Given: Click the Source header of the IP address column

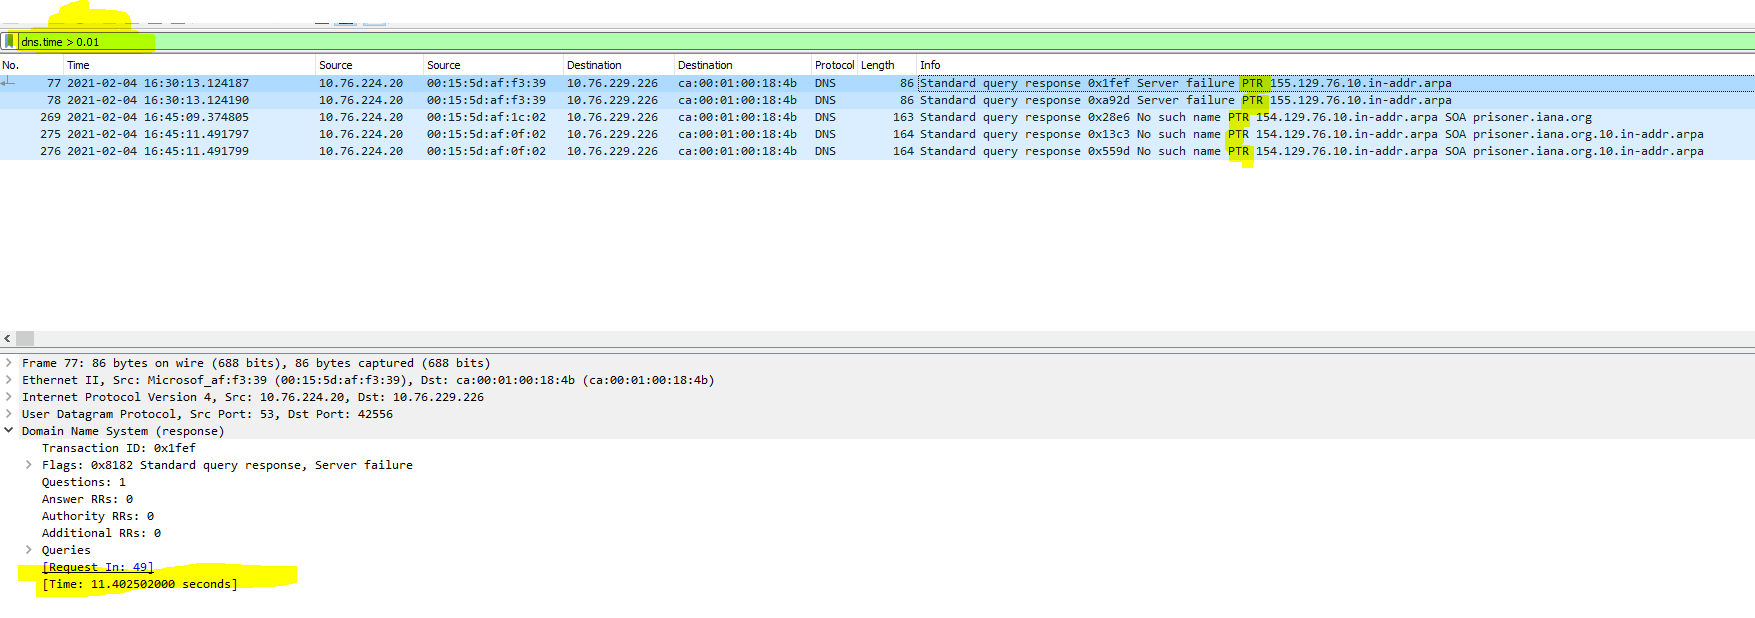Looking at the screenshot, I should pos(336,65).
